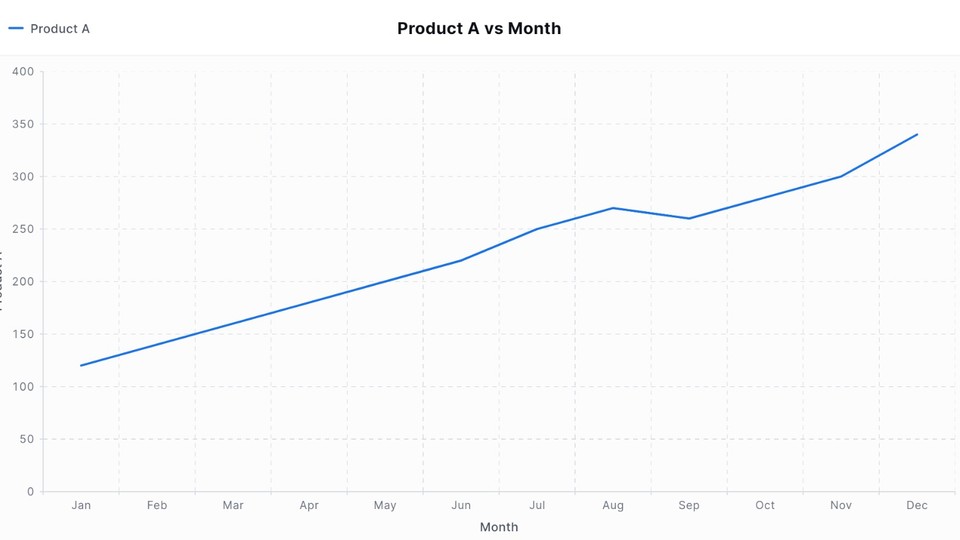Click the chart title 'Product A vs Month'

479,28
